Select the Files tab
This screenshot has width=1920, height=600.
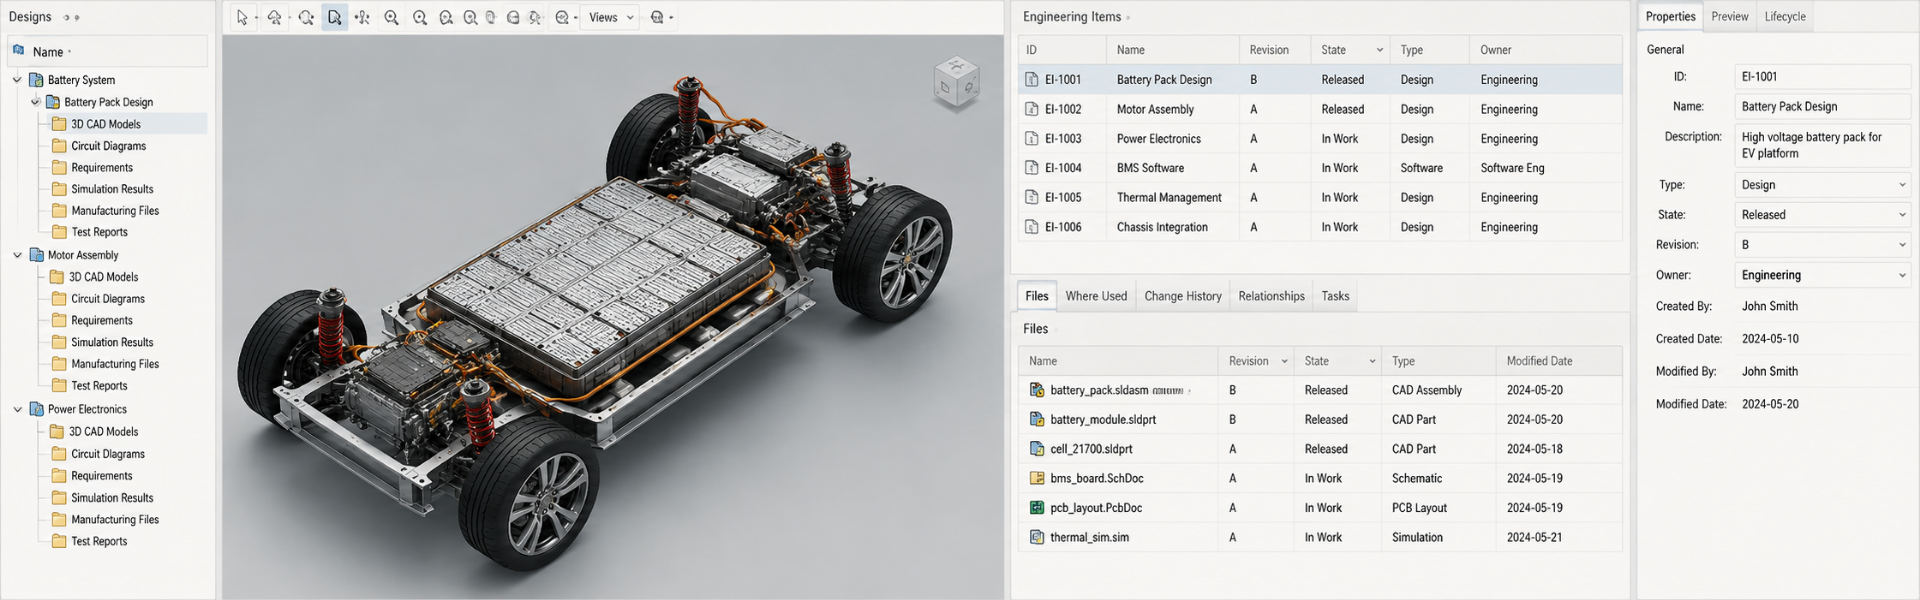click(x=1037, y=296)
